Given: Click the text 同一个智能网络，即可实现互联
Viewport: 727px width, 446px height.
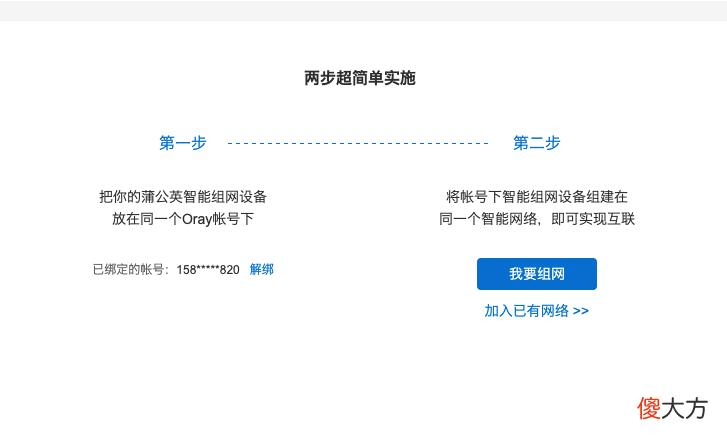Looking at the screenshot, I should point(536,219).
